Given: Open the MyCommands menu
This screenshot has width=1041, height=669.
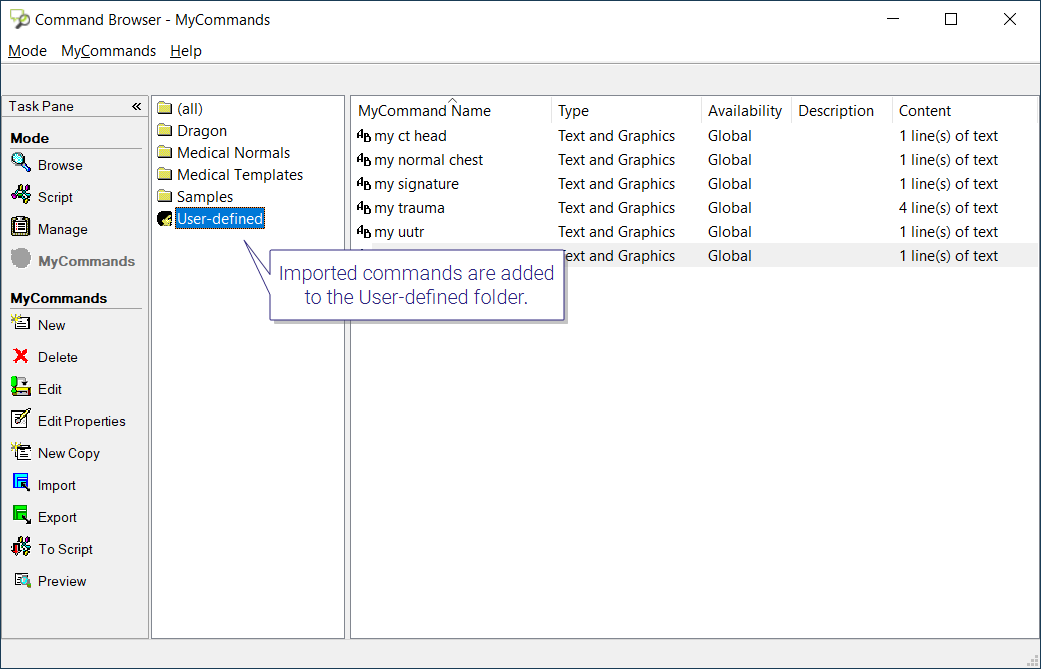Looking at the screenshot, I should 108,51.
